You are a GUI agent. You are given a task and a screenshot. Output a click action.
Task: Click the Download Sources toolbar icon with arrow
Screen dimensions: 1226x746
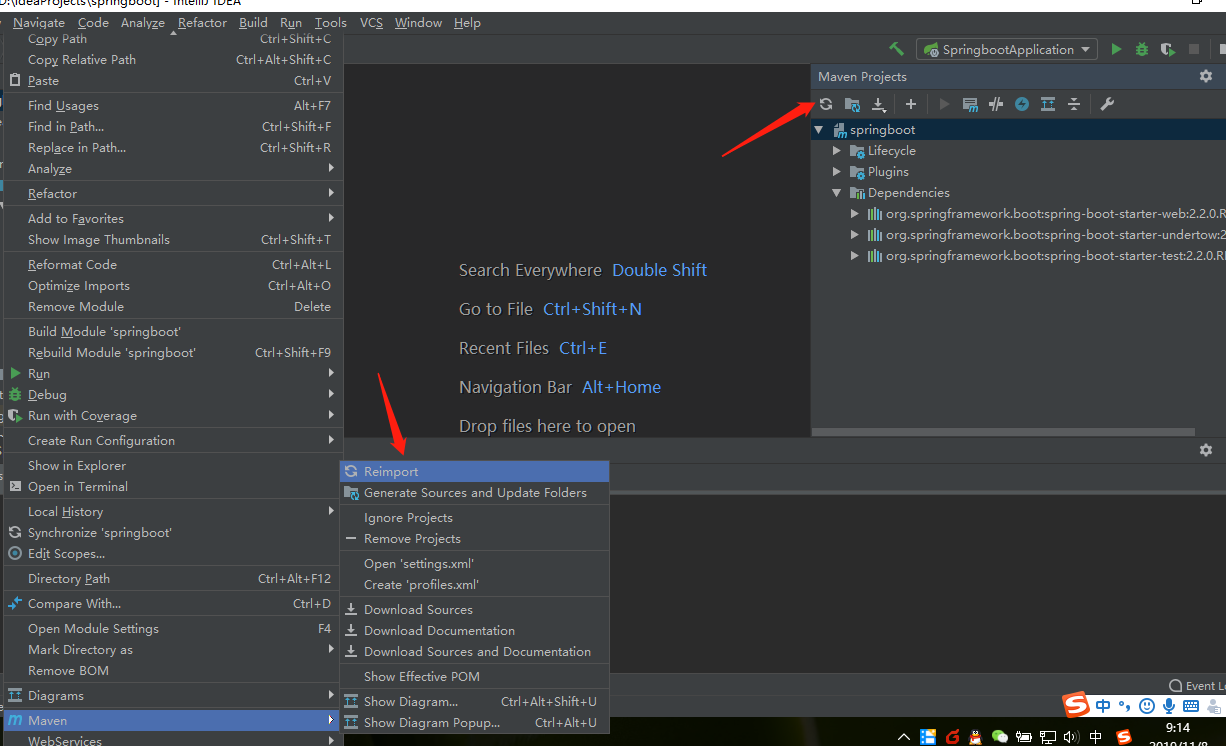click(878, 104)
